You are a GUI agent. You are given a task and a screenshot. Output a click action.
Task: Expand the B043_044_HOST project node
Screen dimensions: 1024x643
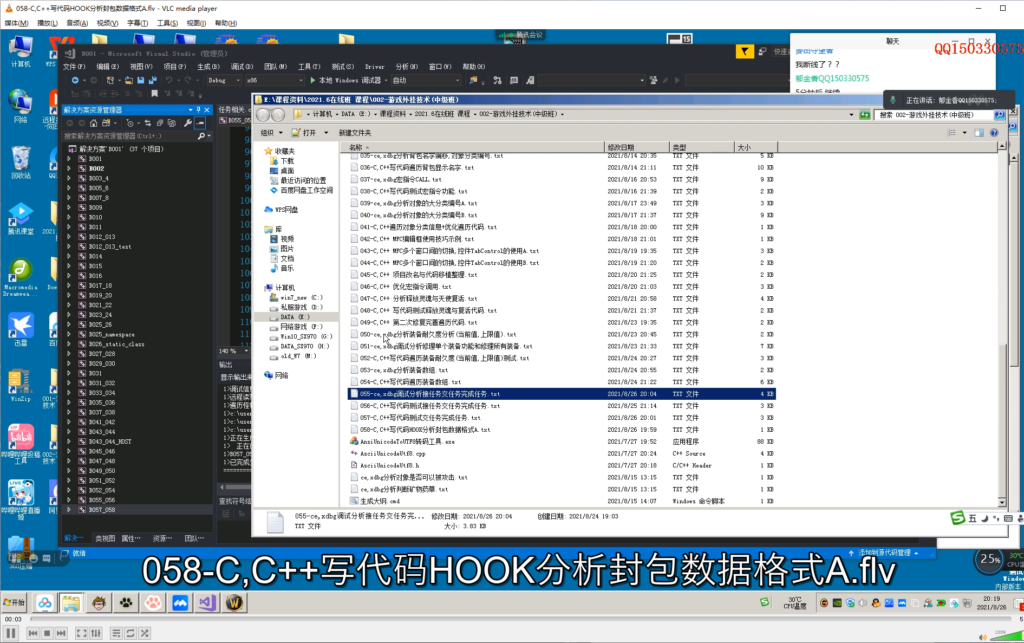click(x=69, y=441)
